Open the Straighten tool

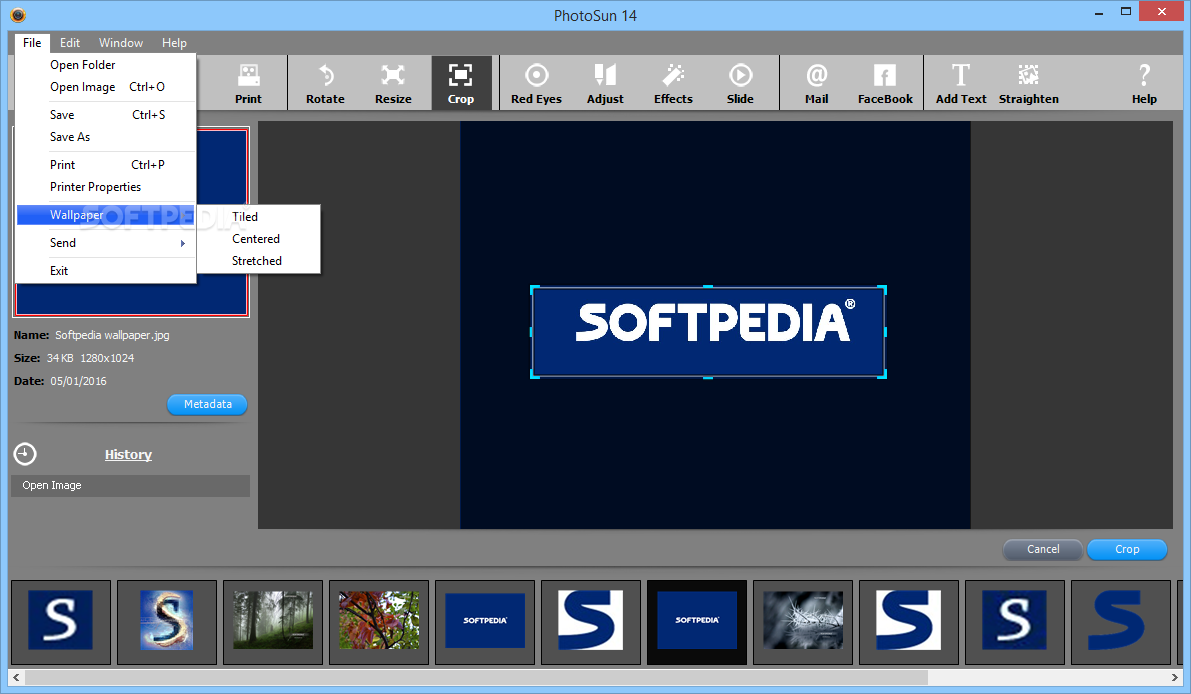pyautogui.click(x=1028, y=84)
